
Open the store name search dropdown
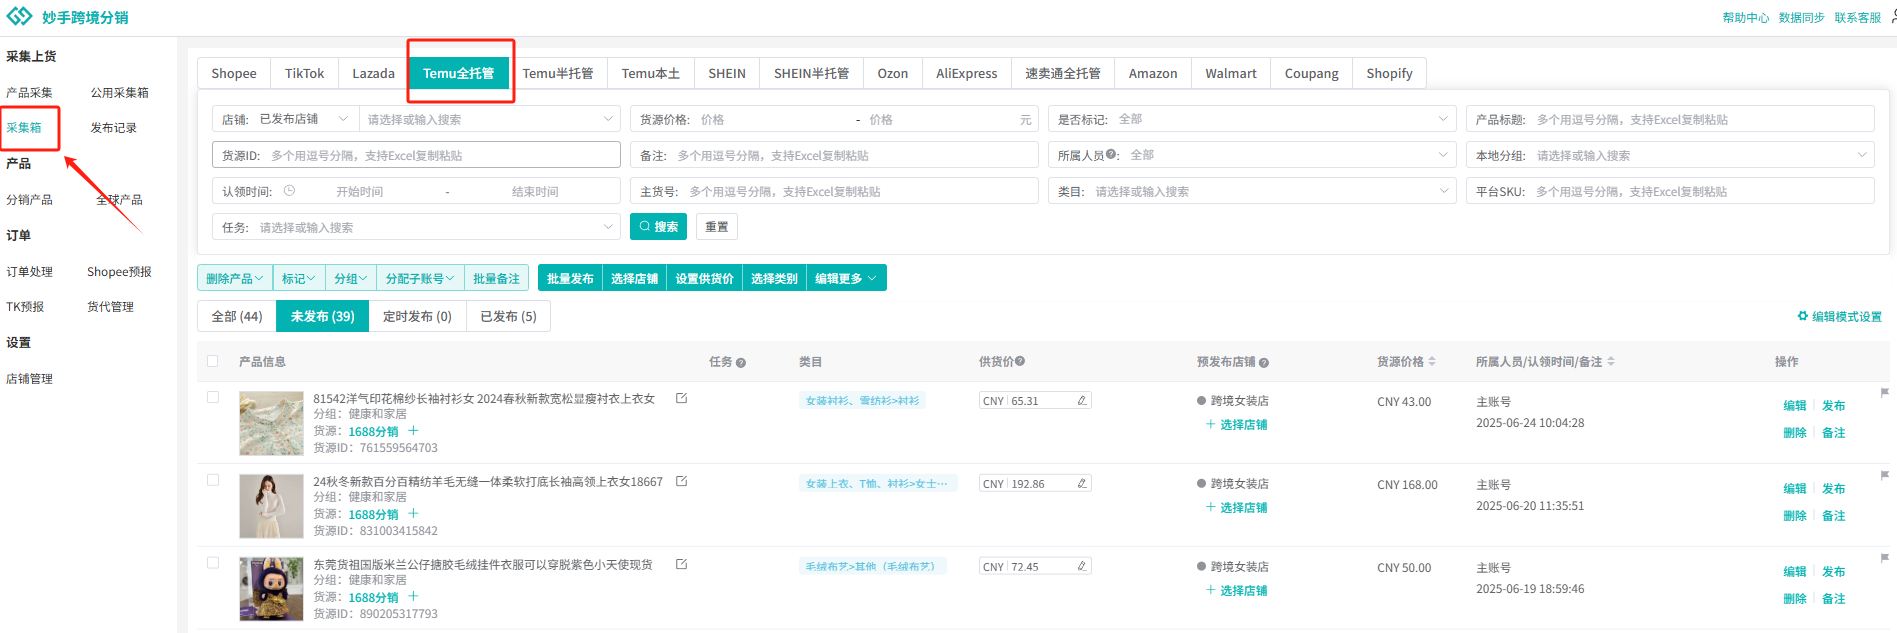tap(489, 119)
